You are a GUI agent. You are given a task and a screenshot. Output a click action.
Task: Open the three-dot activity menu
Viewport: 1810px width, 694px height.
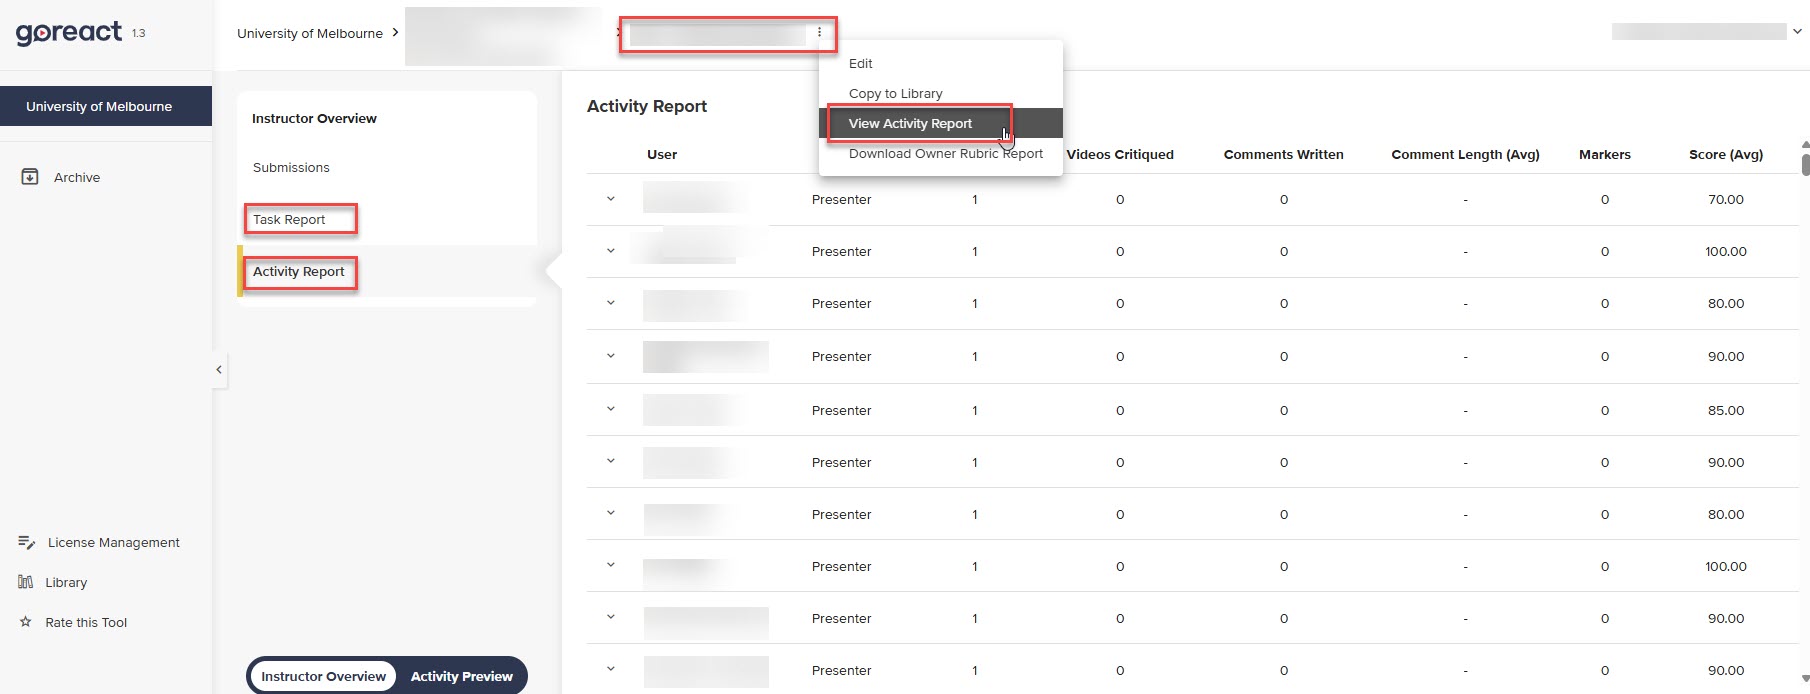[x=819, y=33]
